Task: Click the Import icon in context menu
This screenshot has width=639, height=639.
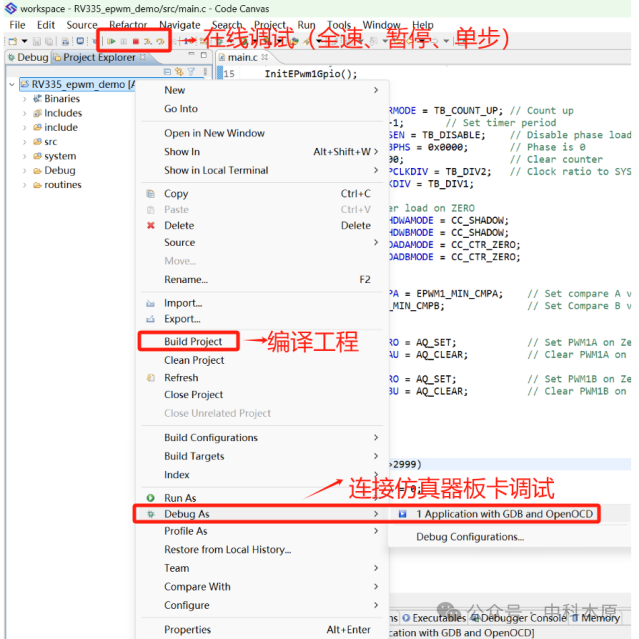Action: click(150, 303)
